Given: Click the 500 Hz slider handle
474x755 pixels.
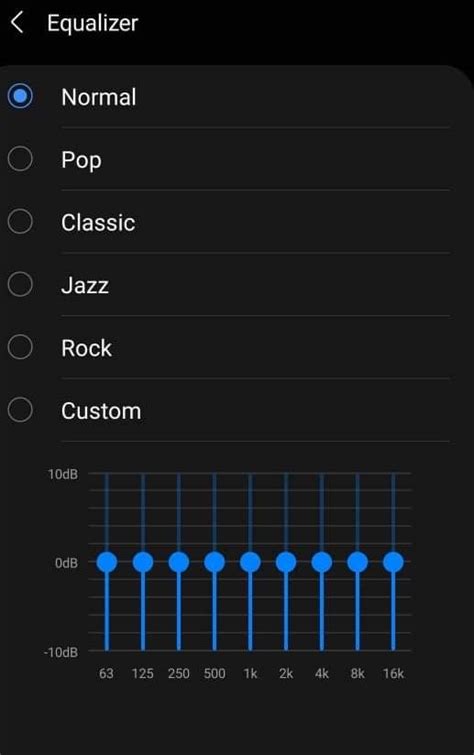Looking at the screenshot, I should pyautogui.click(x=214, y=562).
